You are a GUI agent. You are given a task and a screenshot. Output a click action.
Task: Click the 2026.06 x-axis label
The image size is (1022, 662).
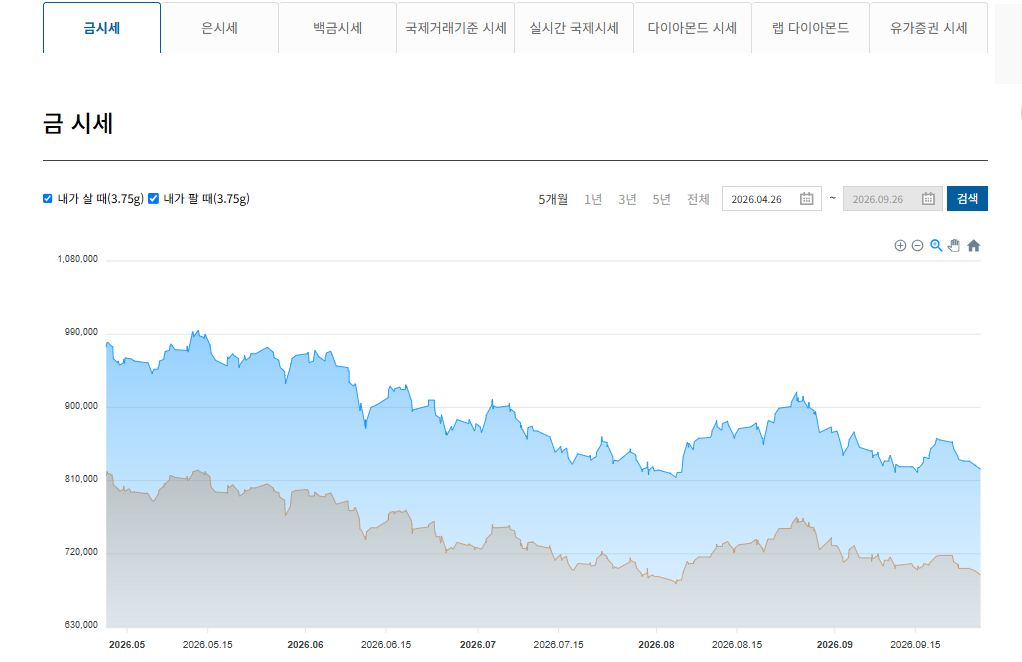305,644
